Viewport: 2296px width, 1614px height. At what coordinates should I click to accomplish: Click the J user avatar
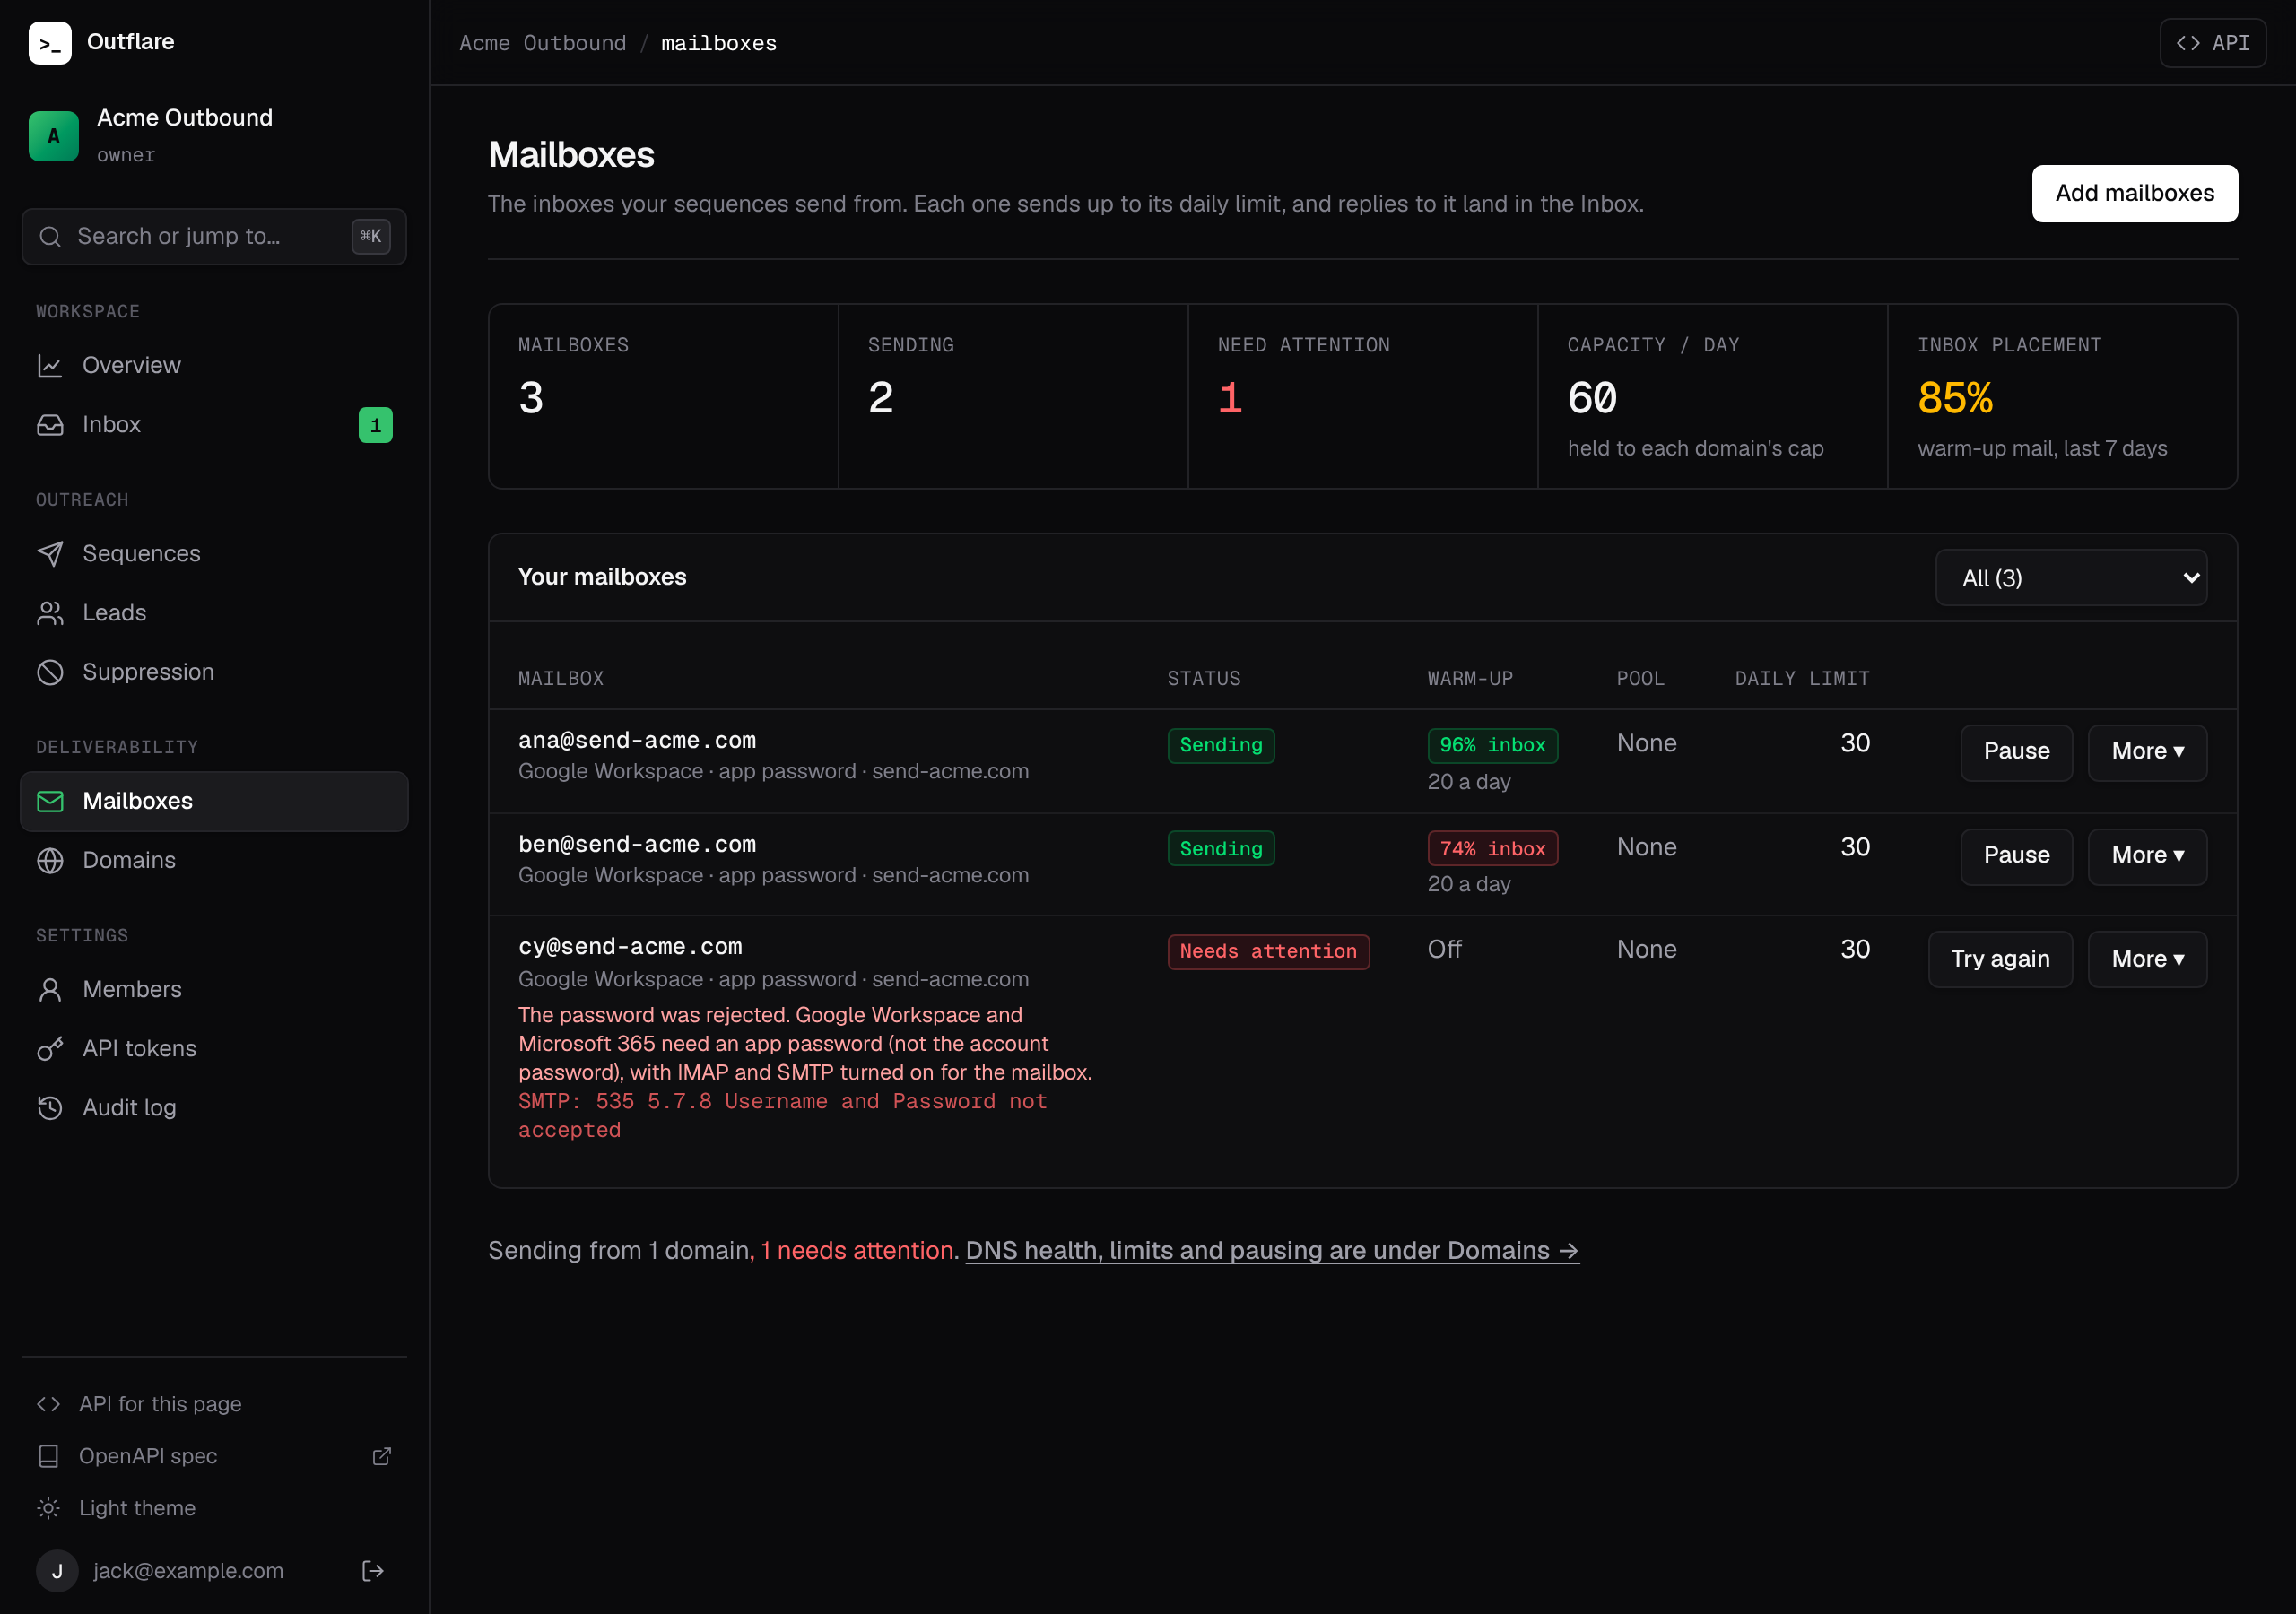click(57, 1571)
